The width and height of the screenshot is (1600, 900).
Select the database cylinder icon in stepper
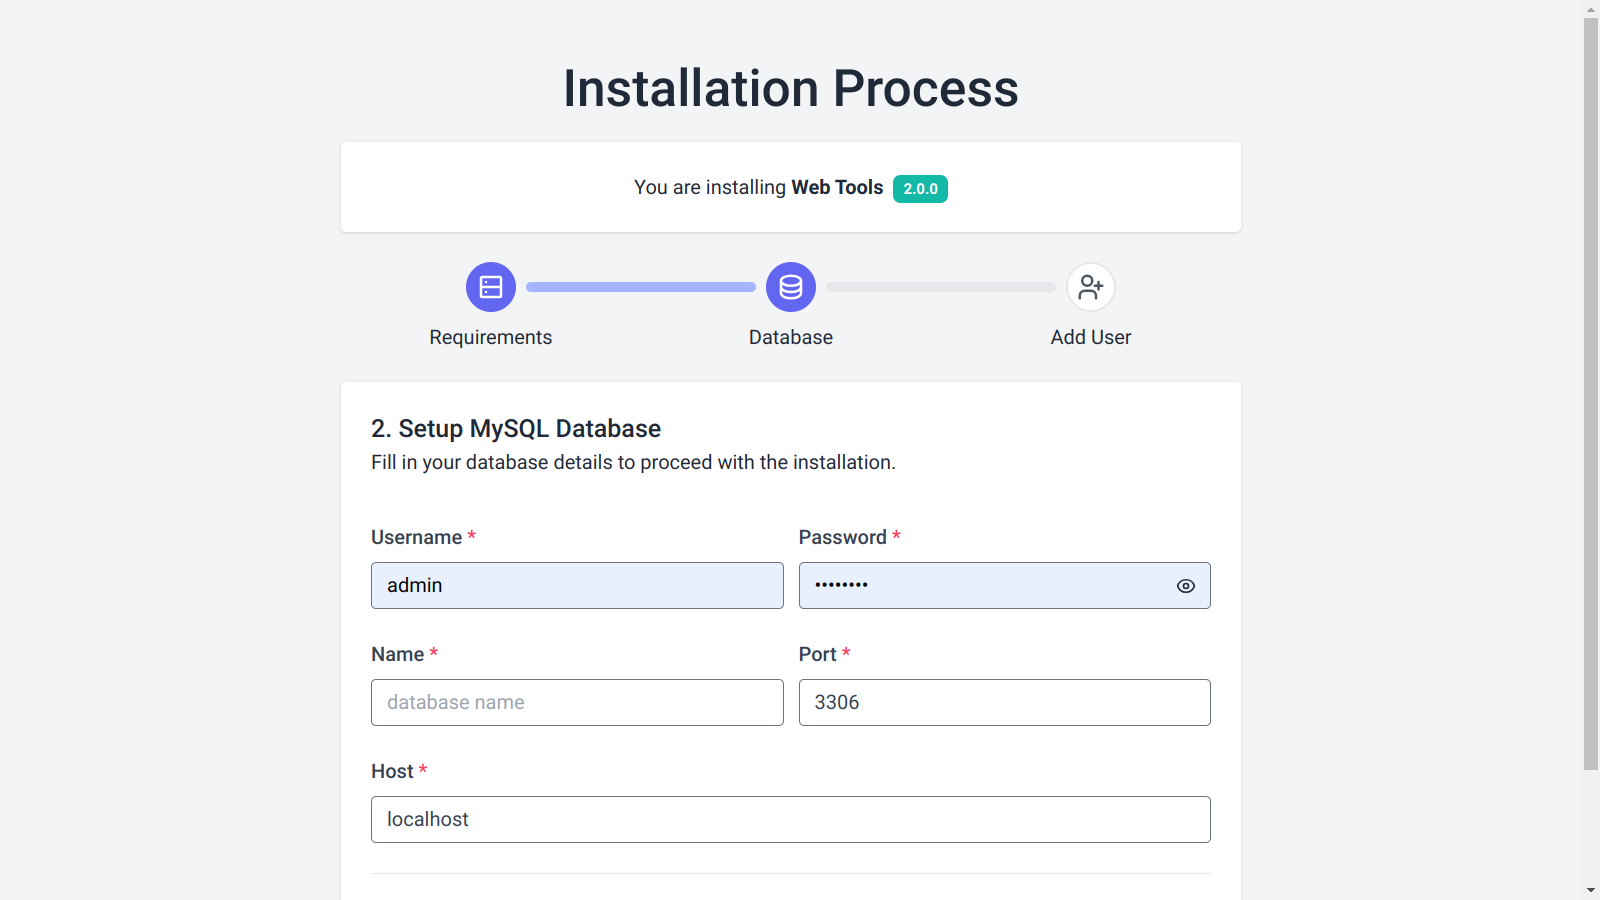pyautogui.click(x=790, y=286)
